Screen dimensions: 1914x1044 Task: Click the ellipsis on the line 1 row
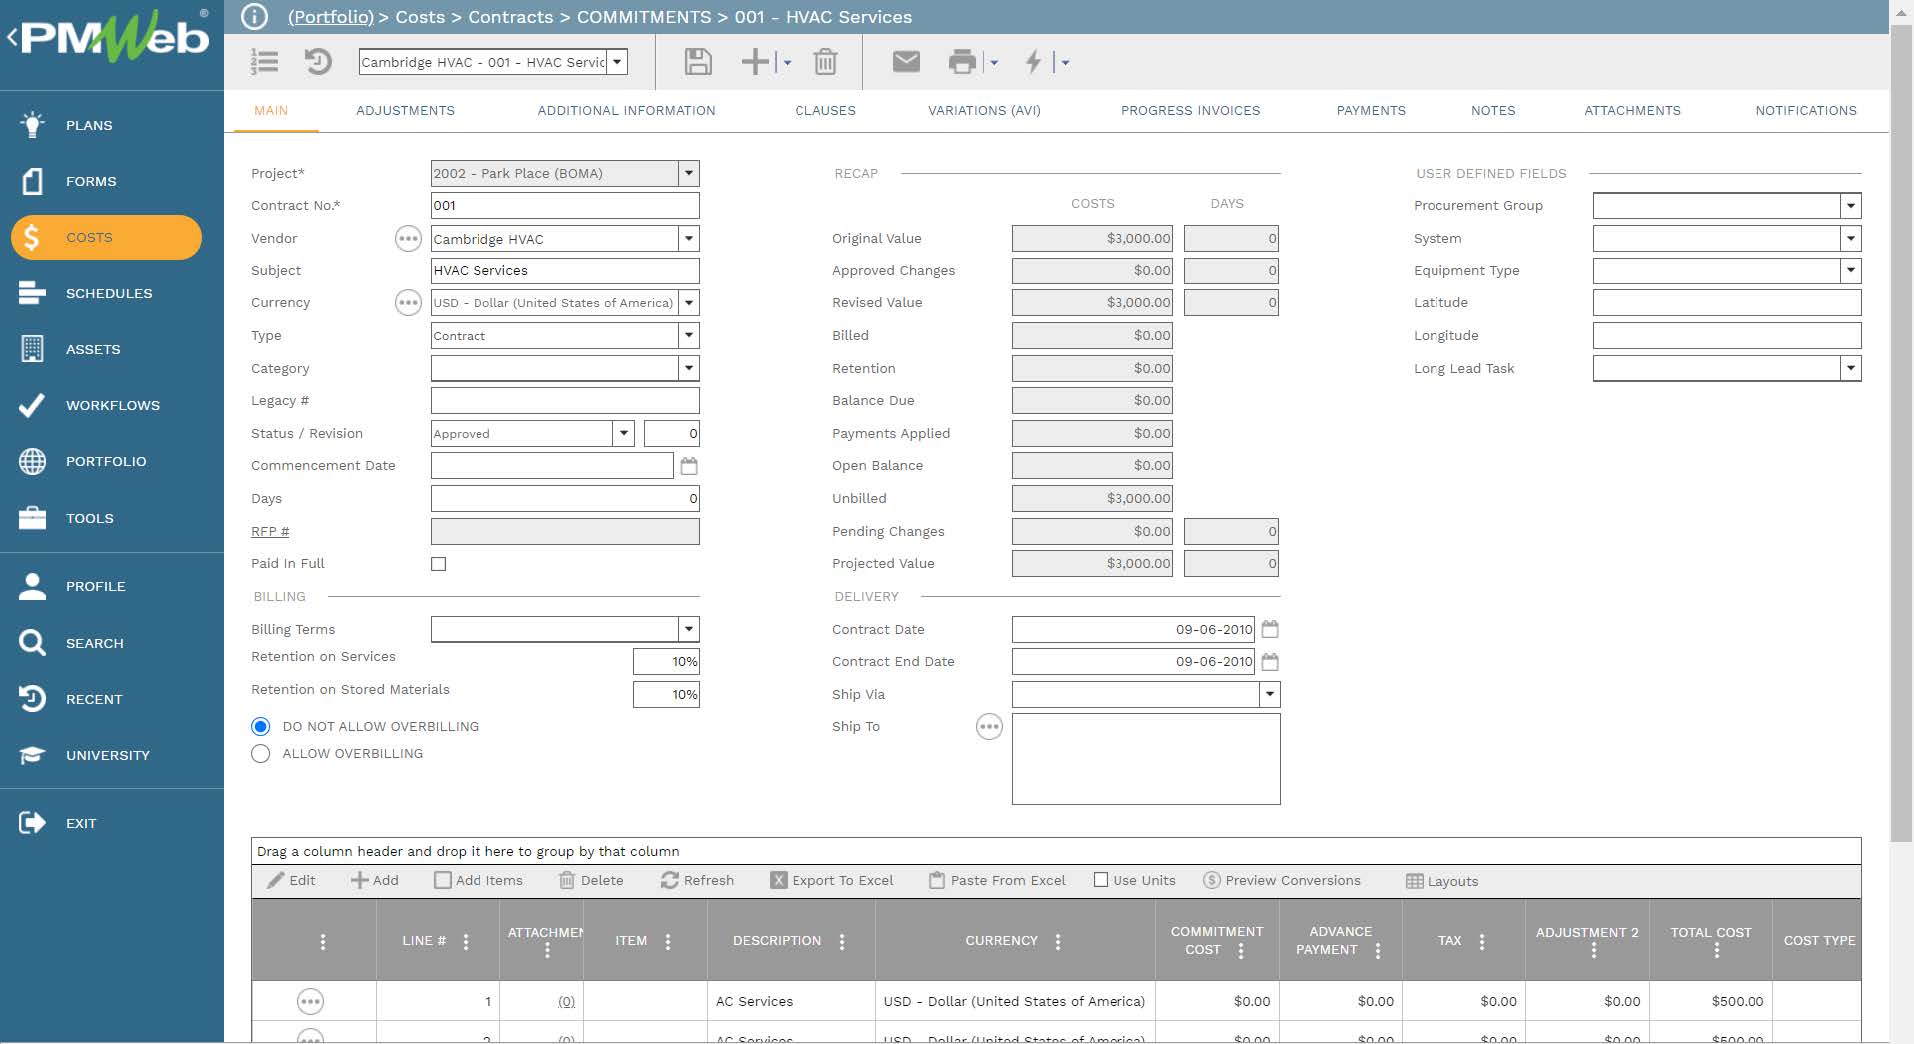point(310,1001)
